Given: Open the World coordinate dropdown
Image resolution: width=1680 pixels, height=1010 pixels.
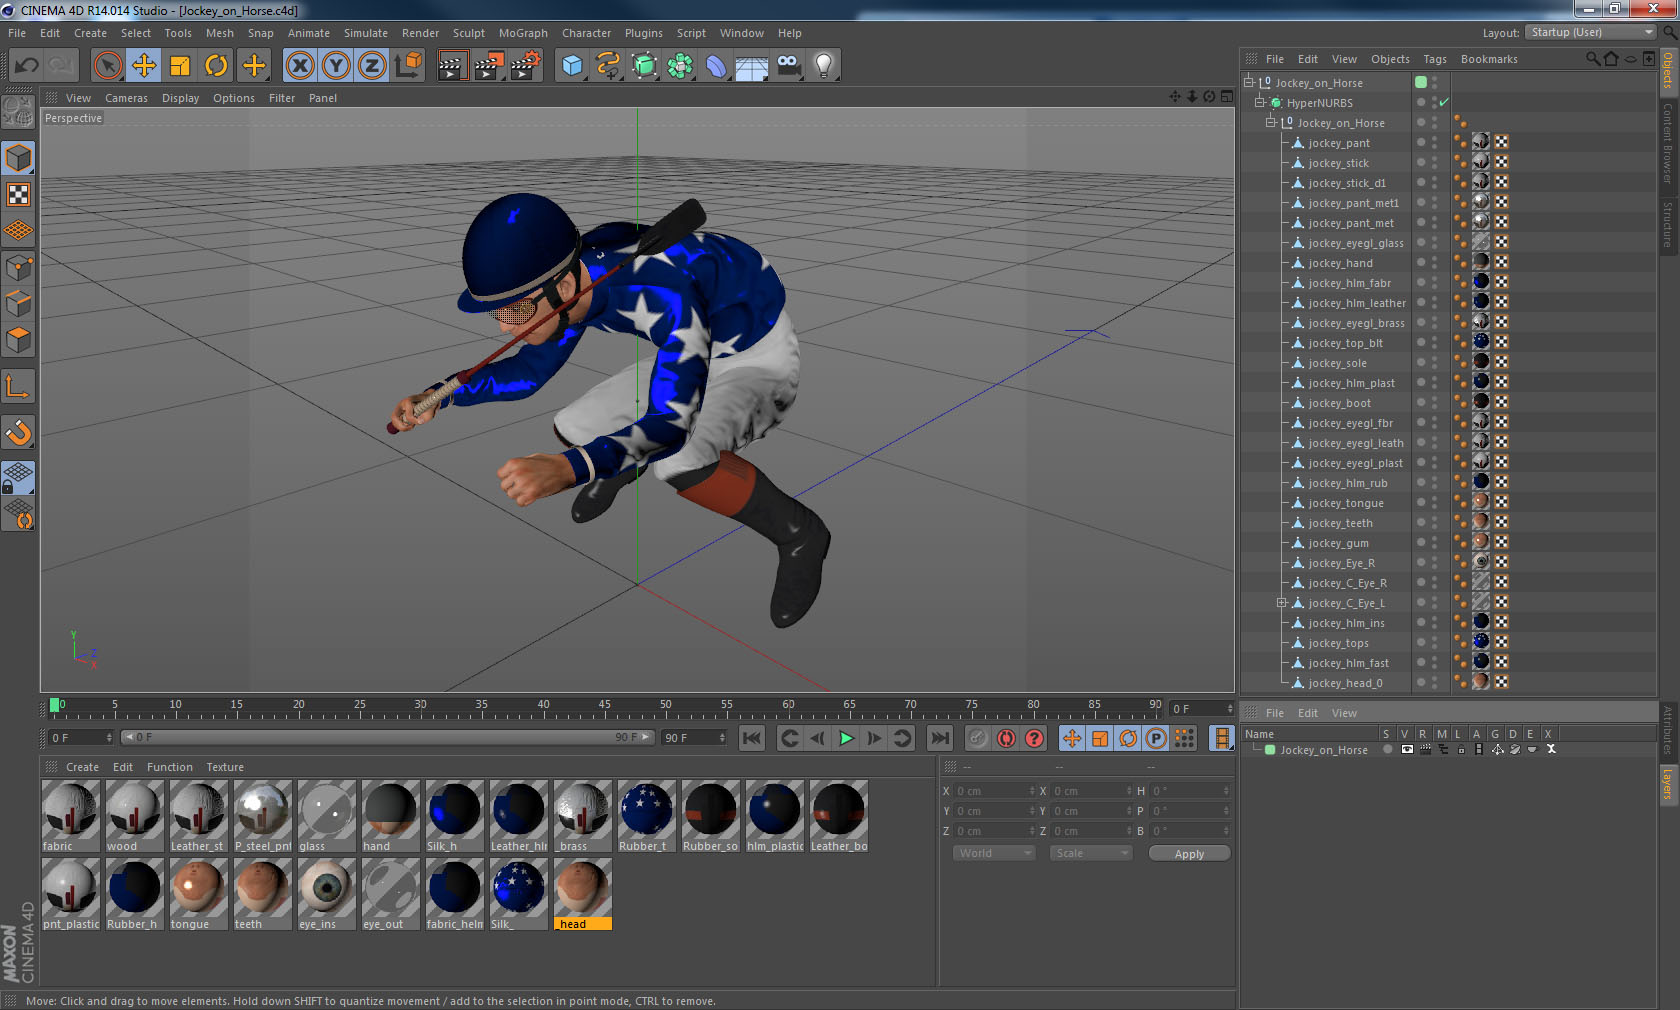Looking at the screenshot, I should [994, 853].
